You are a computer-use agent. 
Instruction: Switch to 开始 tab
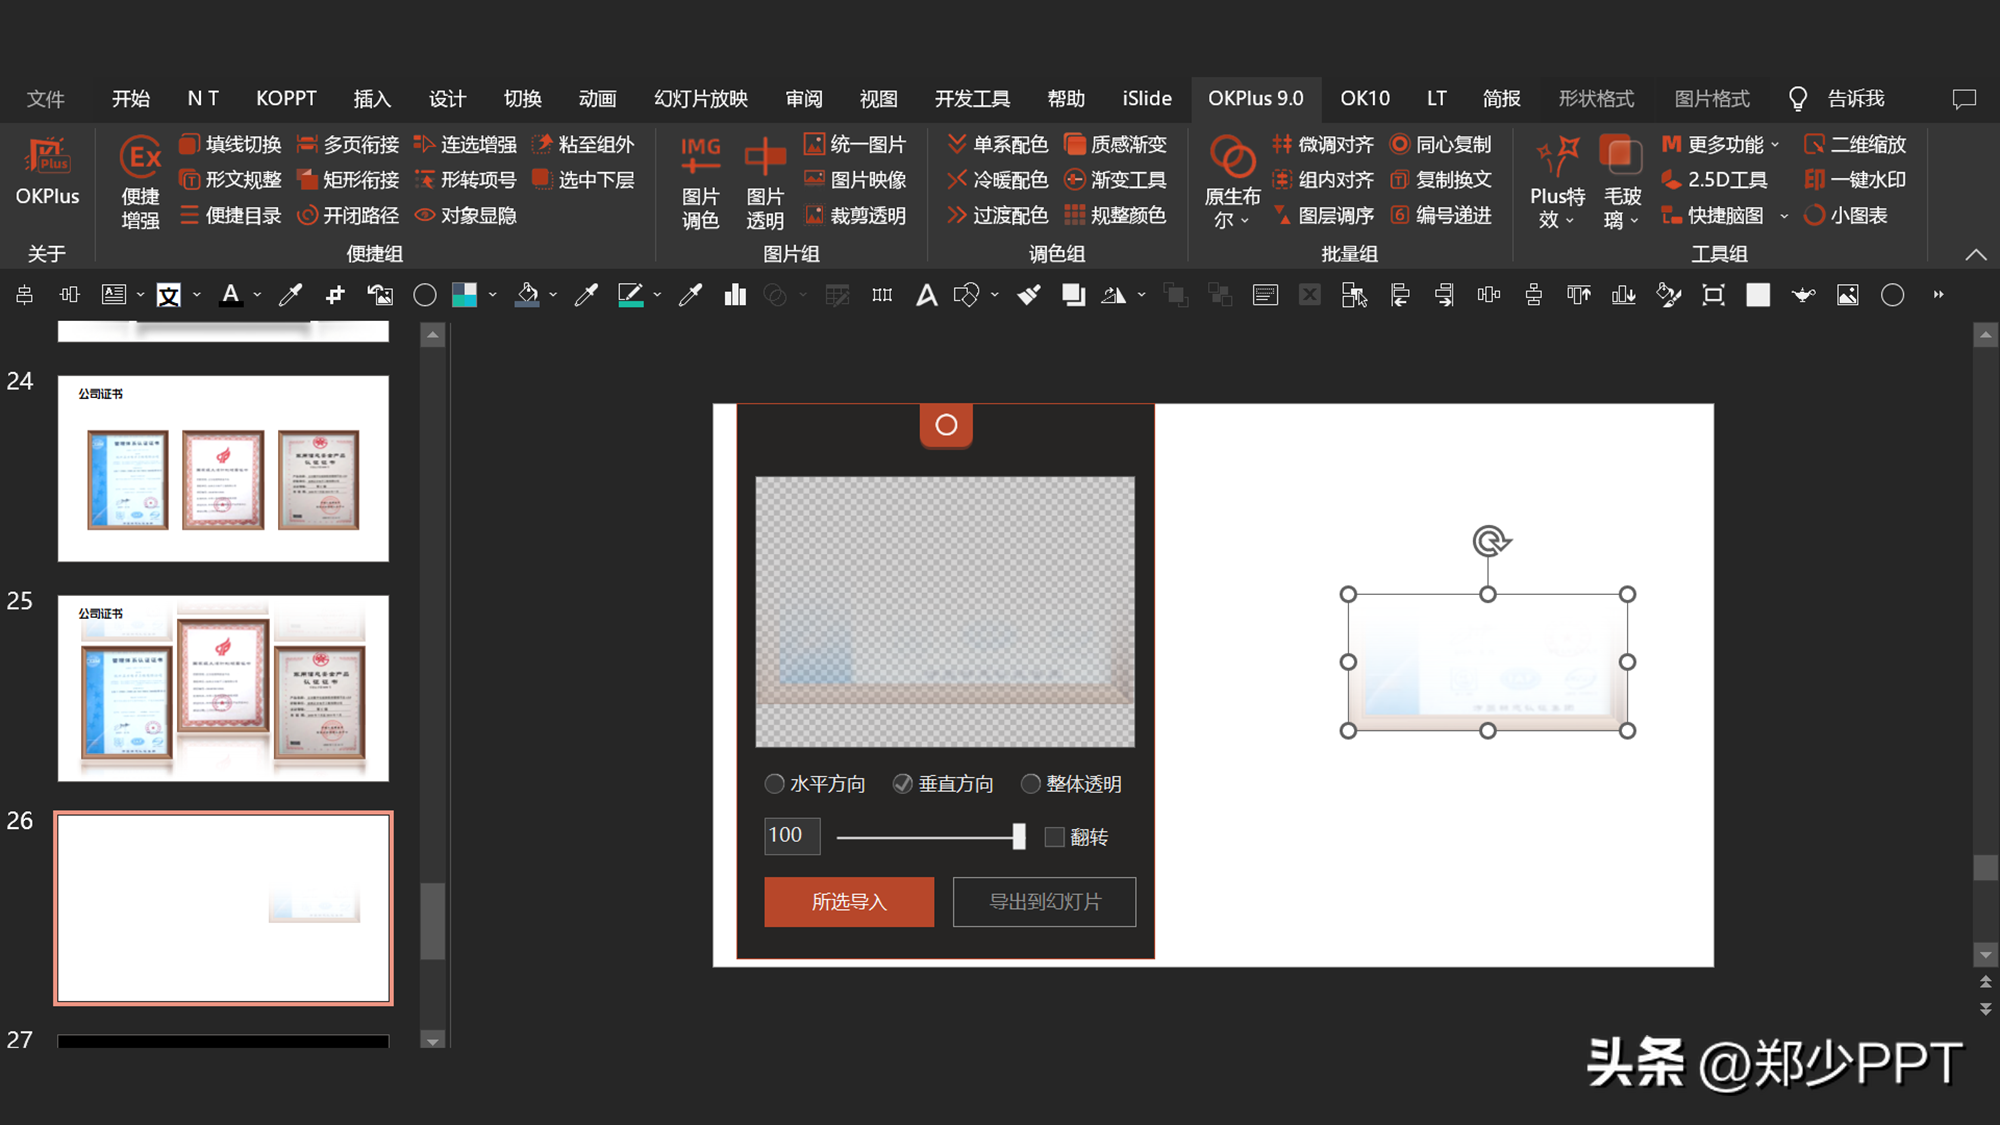131,98
